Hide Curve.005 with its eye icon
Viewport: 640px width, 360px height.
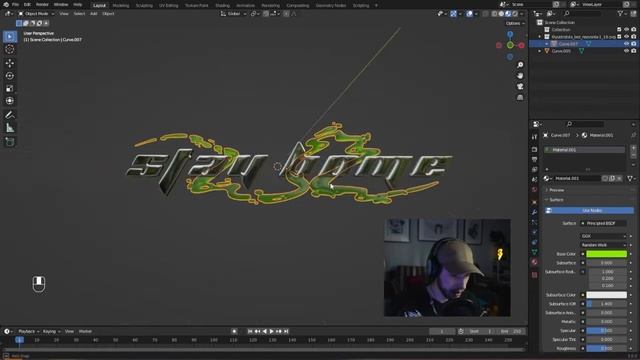point(626,51)
